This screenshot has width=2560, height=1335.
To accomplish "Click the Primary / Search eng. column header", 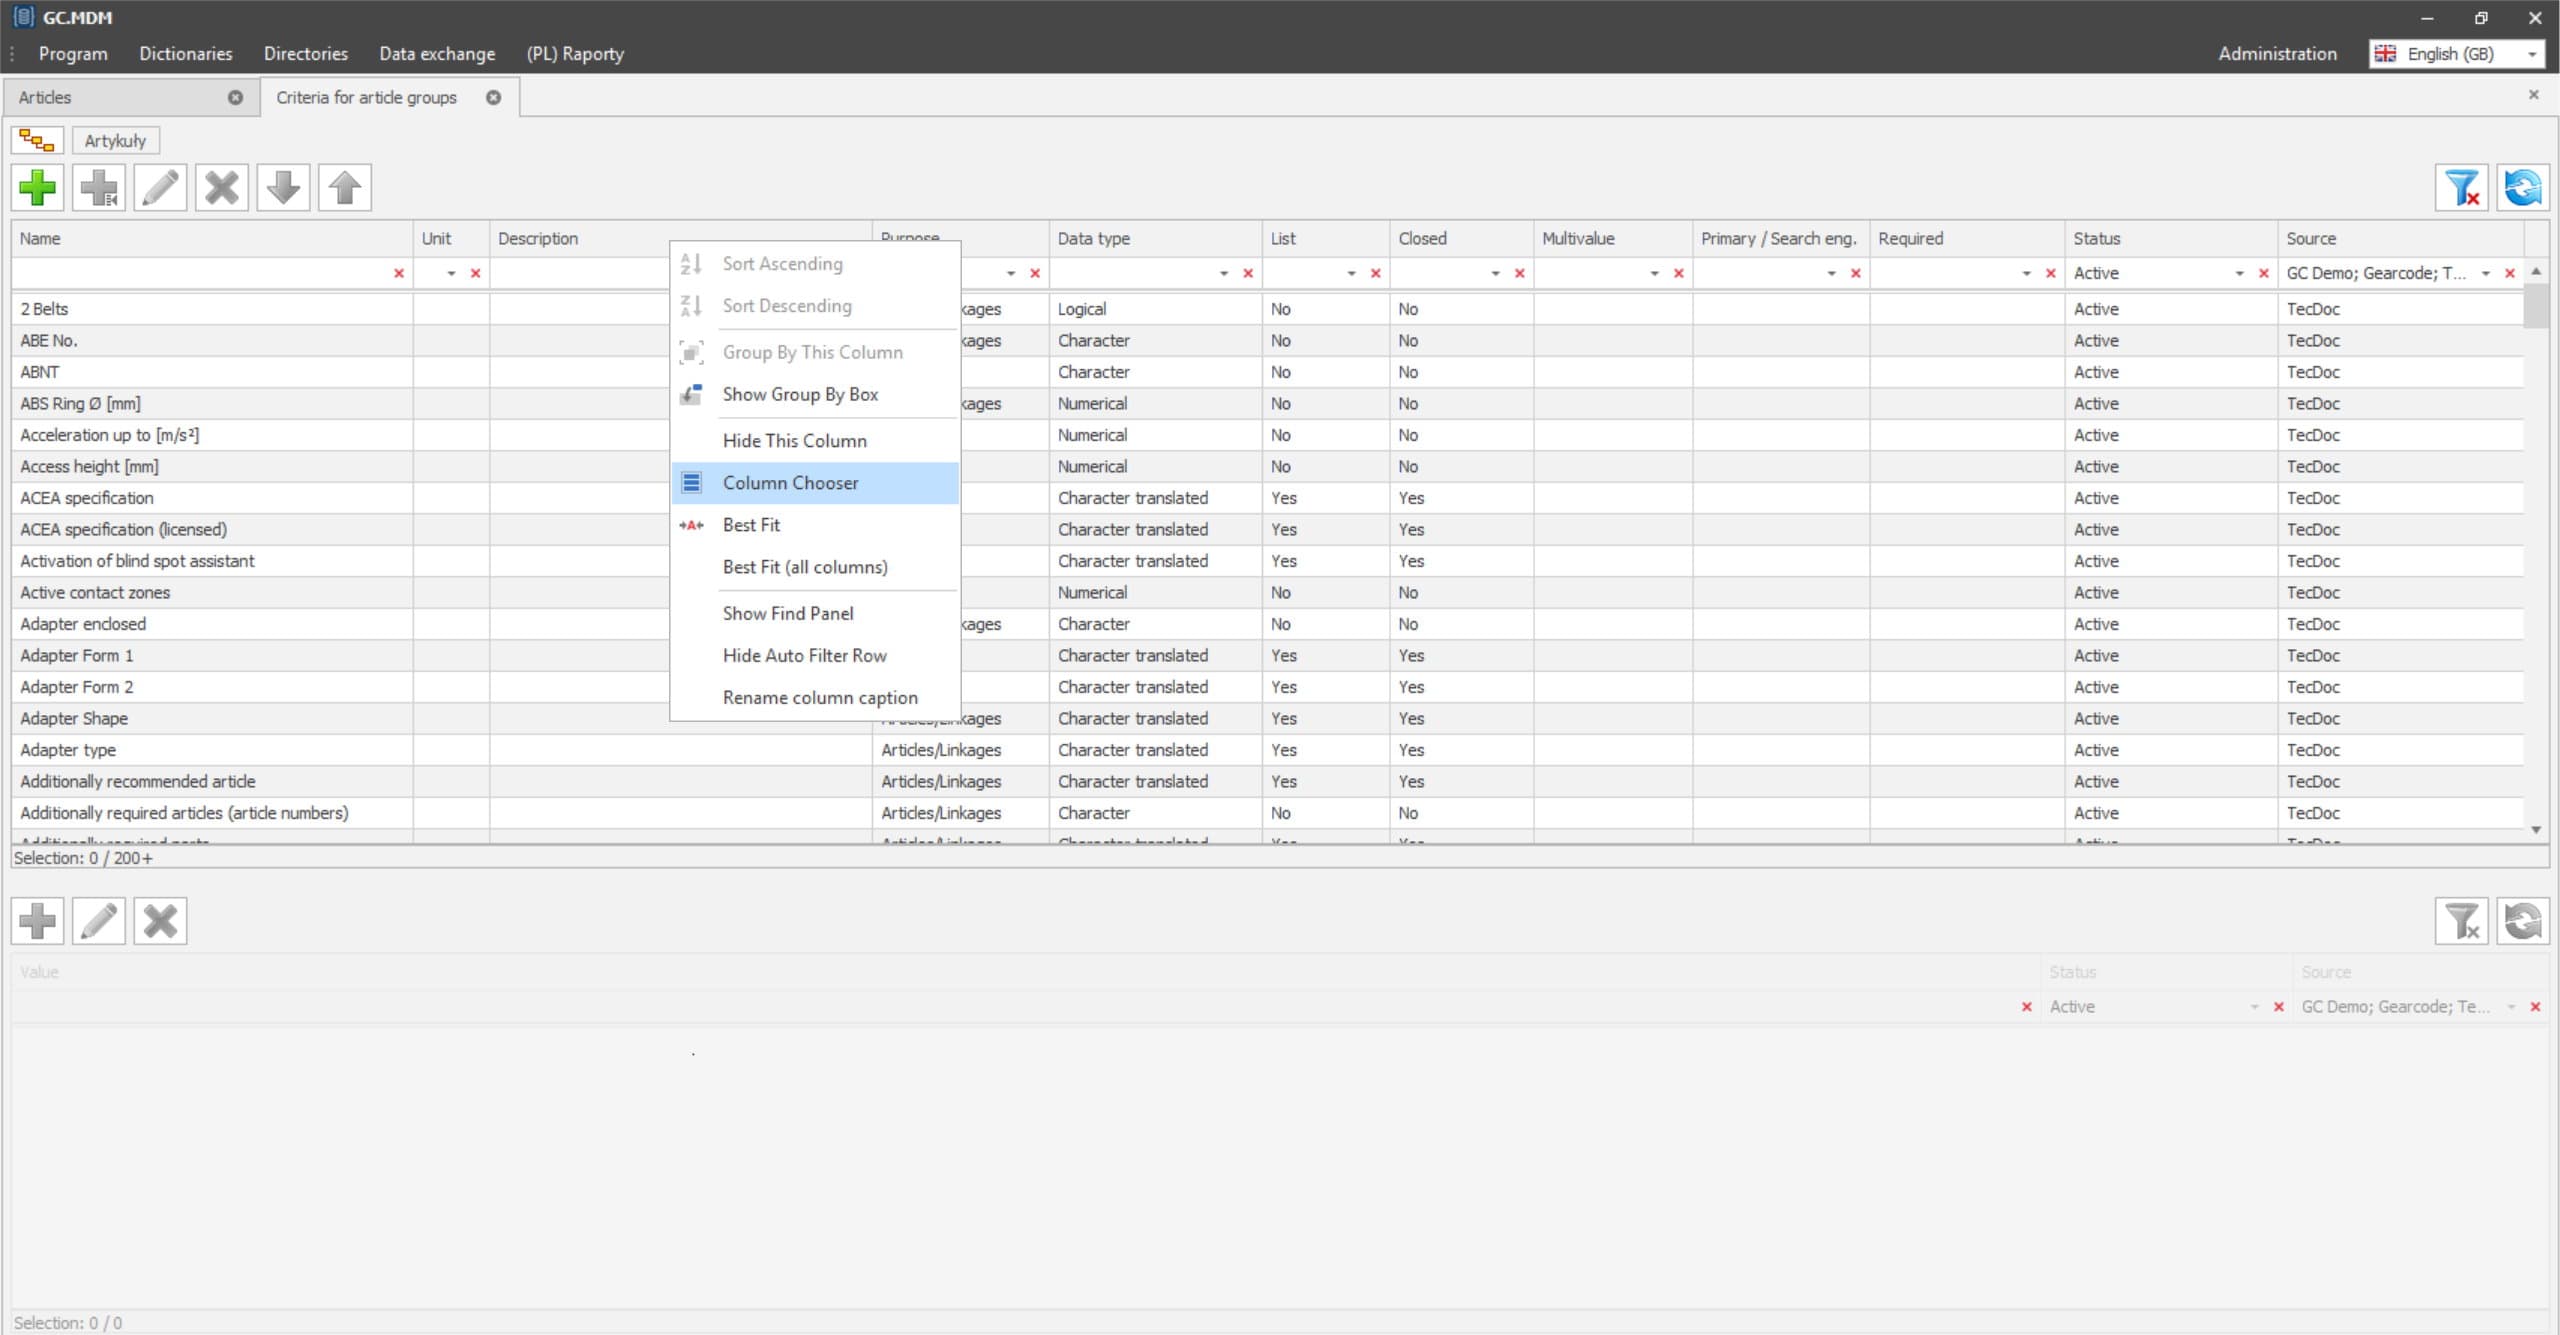I will 1780,238.
